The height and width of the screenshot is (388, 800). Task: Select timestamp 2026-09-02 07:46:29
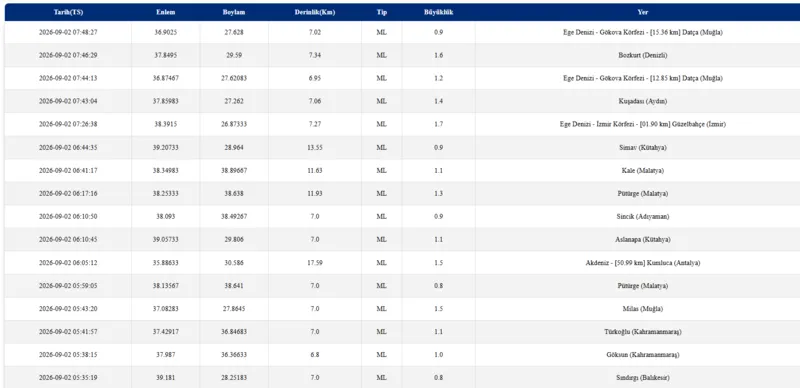pyautogui.click(x=68, y=55)
